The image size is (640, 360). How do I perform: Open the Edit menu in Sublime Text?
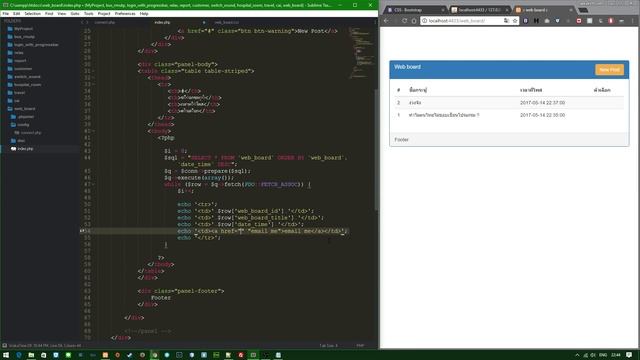pyautogui.click(x=17, y=13)
